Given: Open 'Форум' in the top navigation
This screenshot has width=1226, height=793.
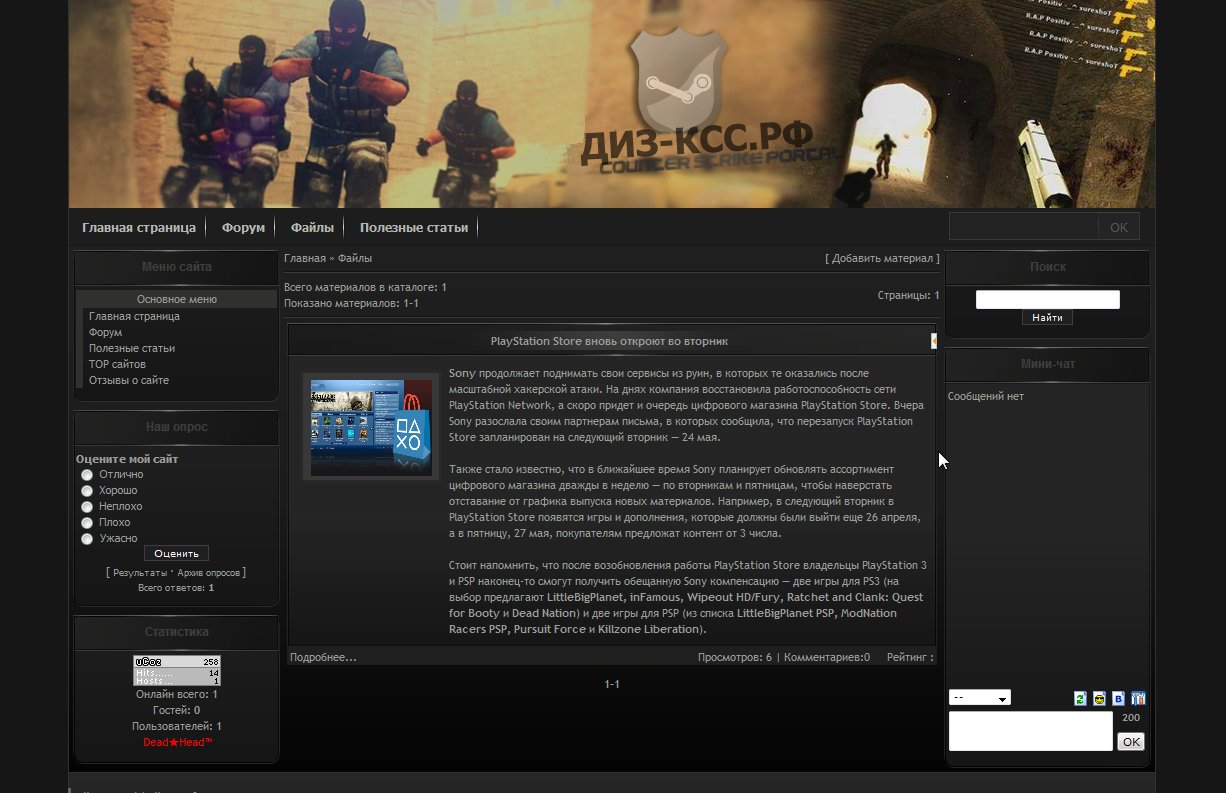Looking at the screenshot, I should (x=243, y=228).
